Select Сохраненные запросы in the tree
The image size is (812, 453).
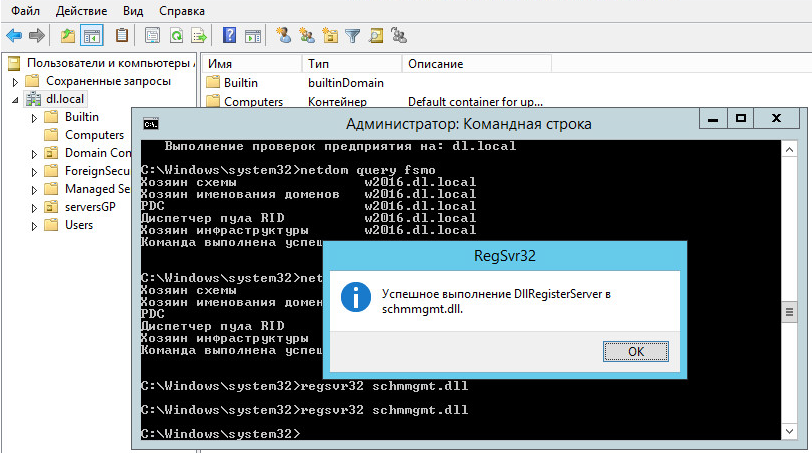[x=108, y=81]
